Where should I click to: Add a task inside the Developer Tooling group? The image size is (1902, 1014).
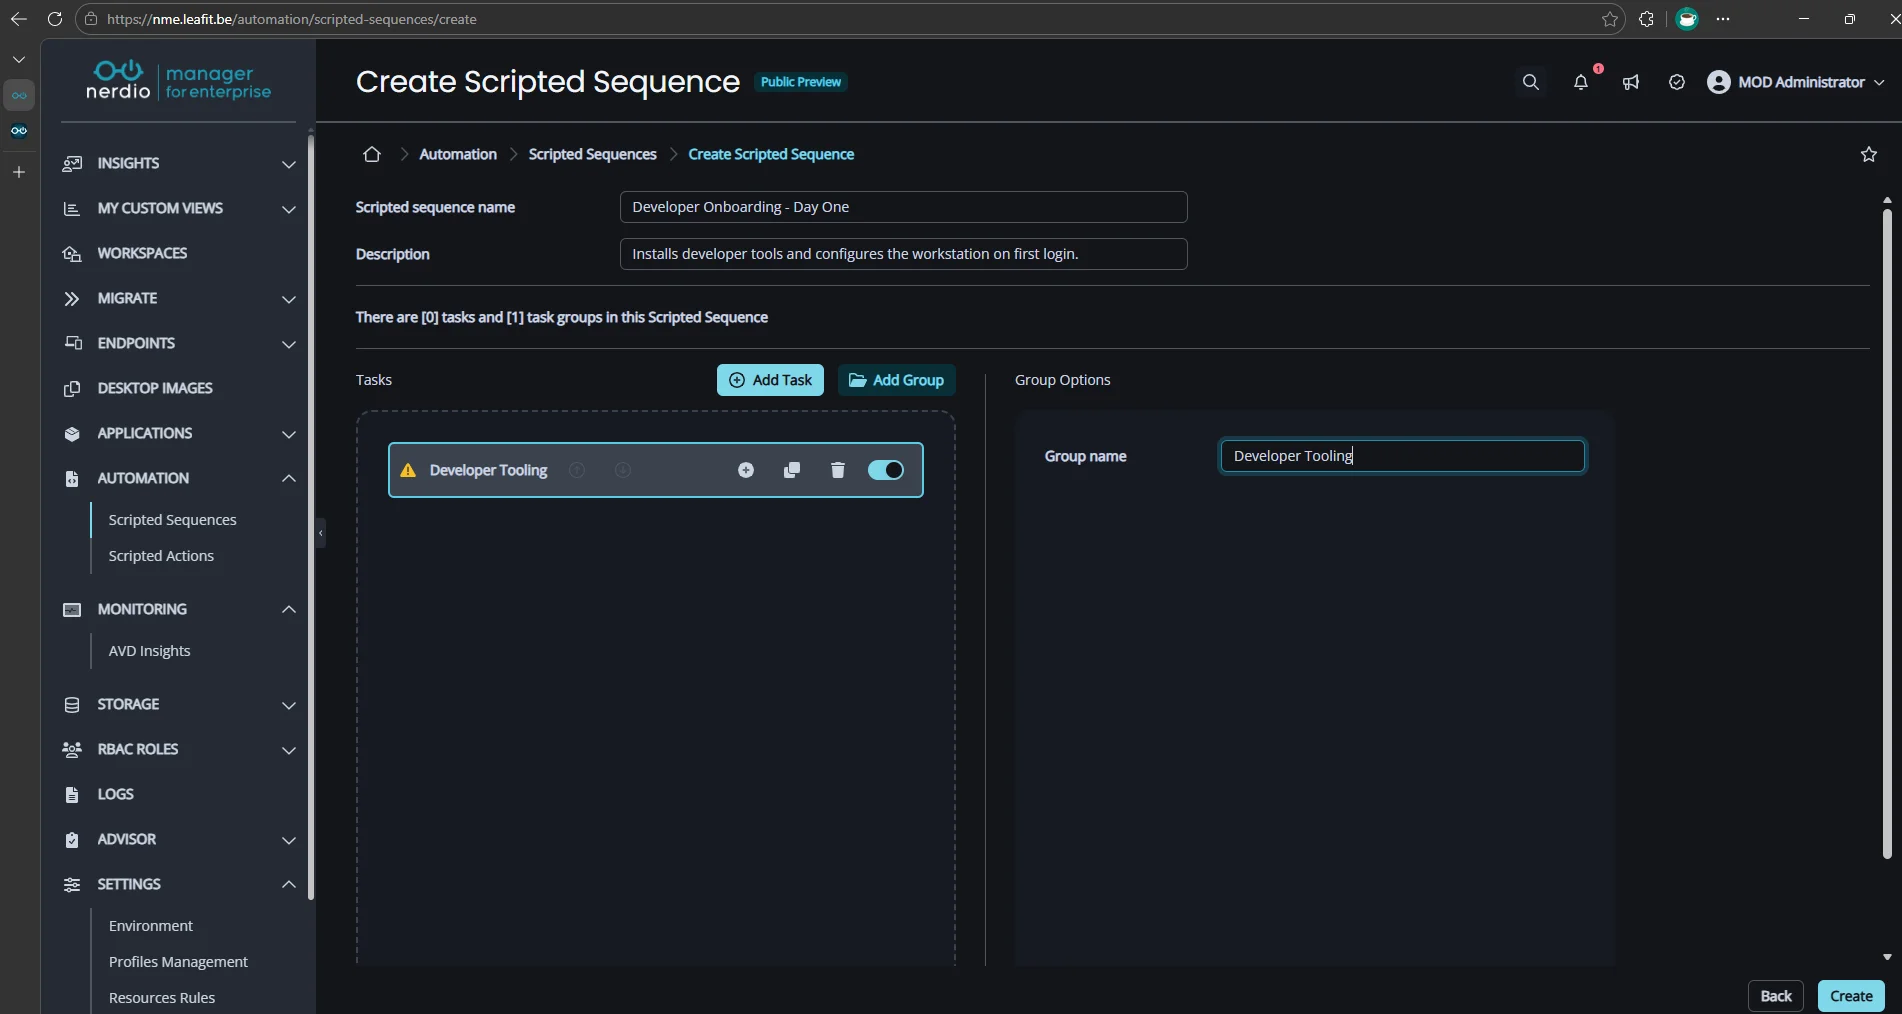click(x=746, y=470)
